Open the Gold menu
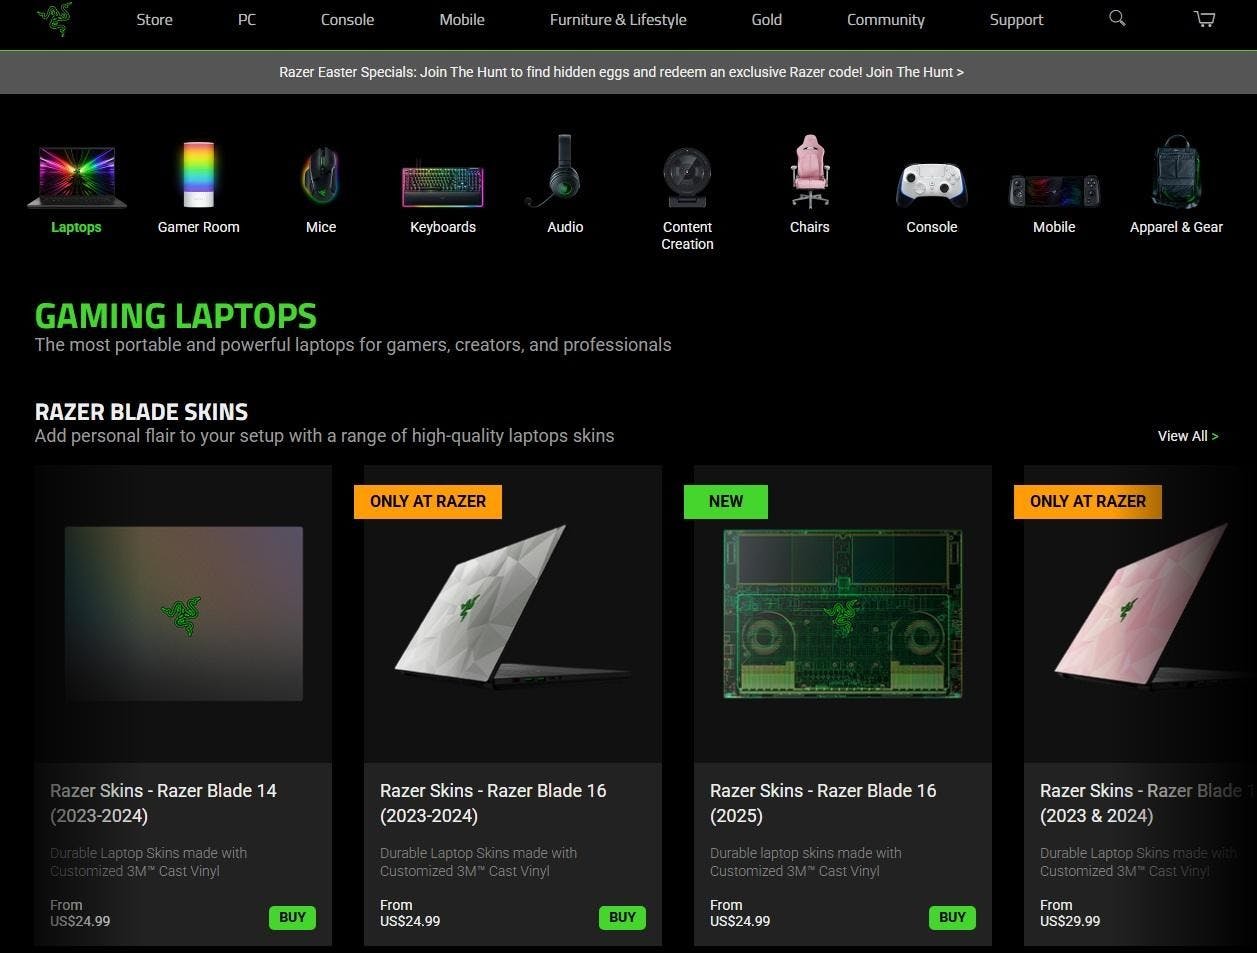The image size is (1257, 953). (x=767, y=20)
